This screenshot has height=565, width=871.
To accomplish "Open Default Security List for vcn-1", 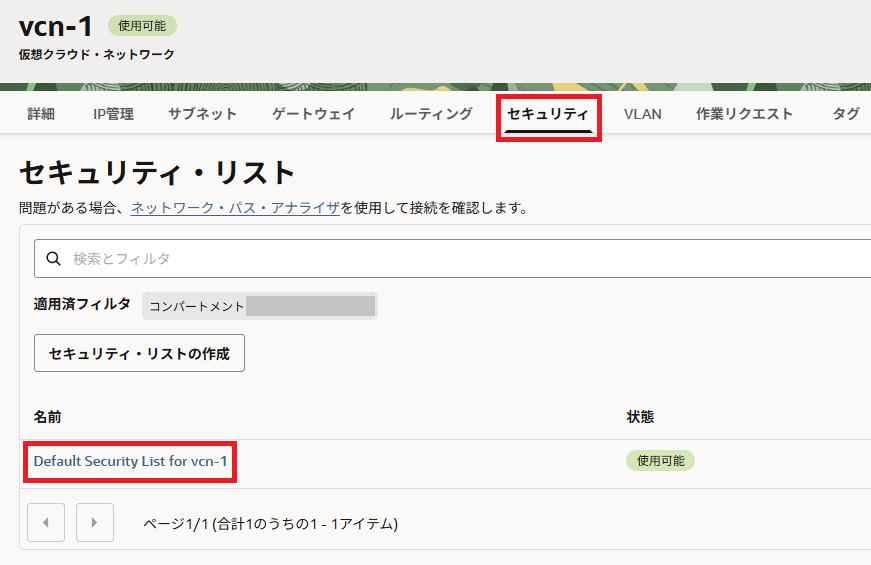I will tap(130, 461).
